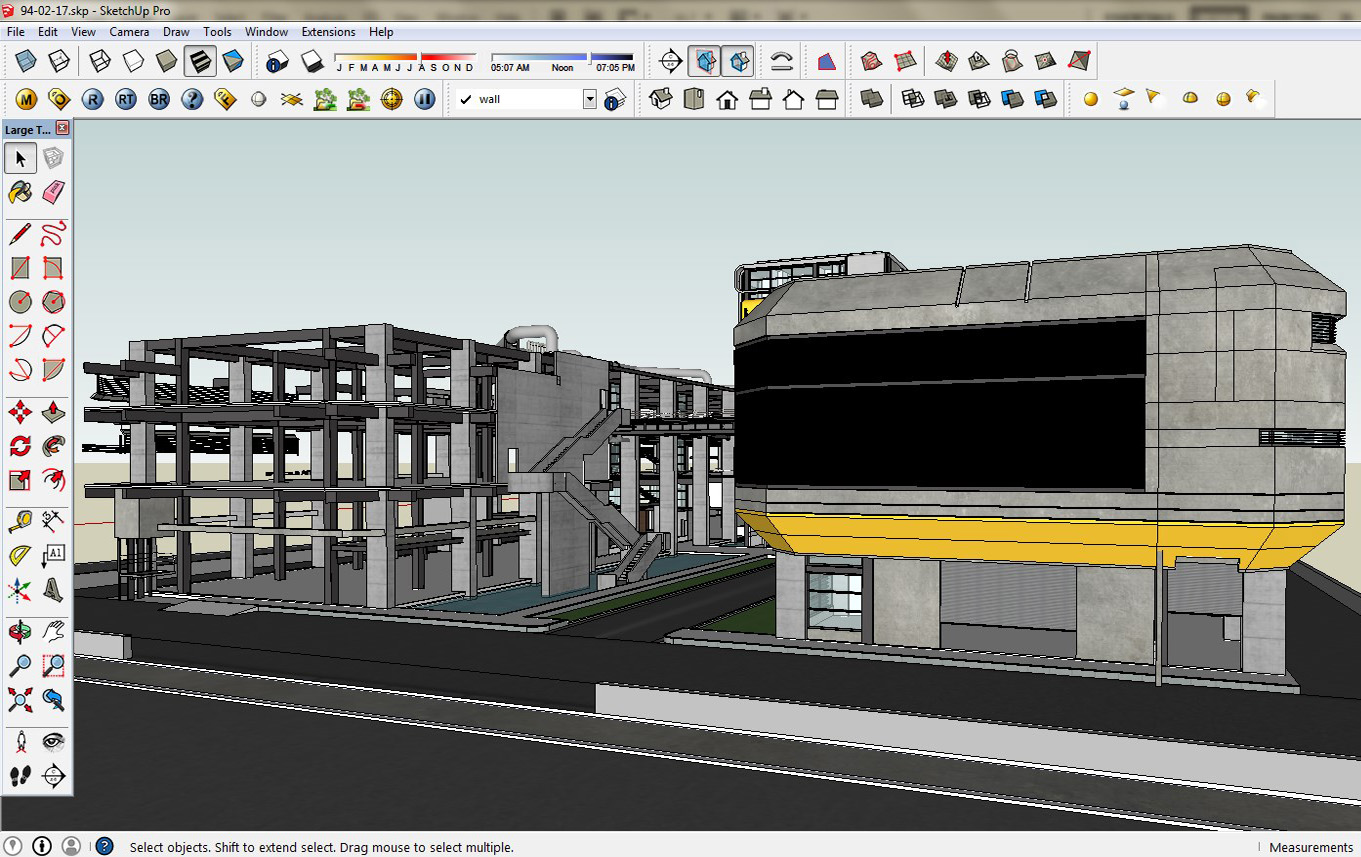Open Instructor help question-mark status icon
The image size is (1361, 857).
pyautogui.click(x=104, y=846)
